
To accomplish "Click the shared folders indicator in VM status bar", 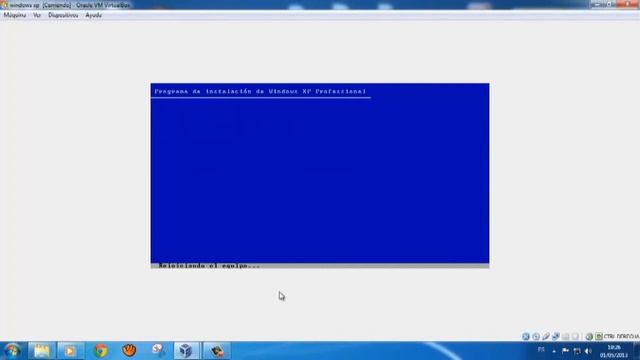I will 565,336.
